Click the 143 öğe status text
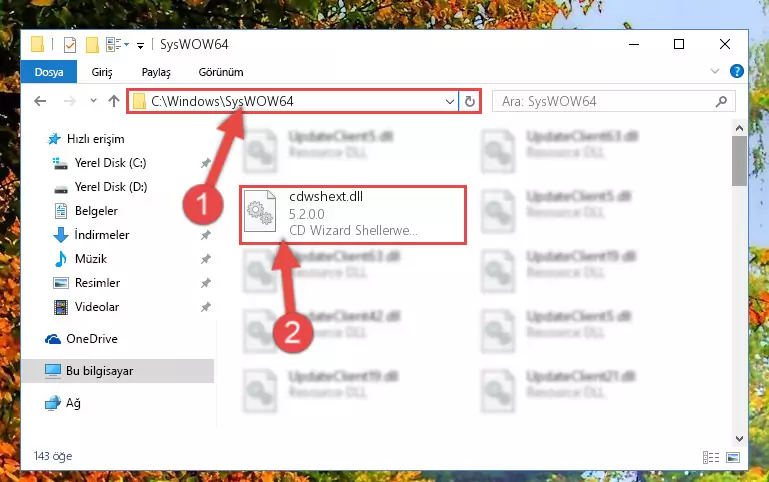Image resolution: width=769 pixels, height=482 pixels. coord(53,456)
